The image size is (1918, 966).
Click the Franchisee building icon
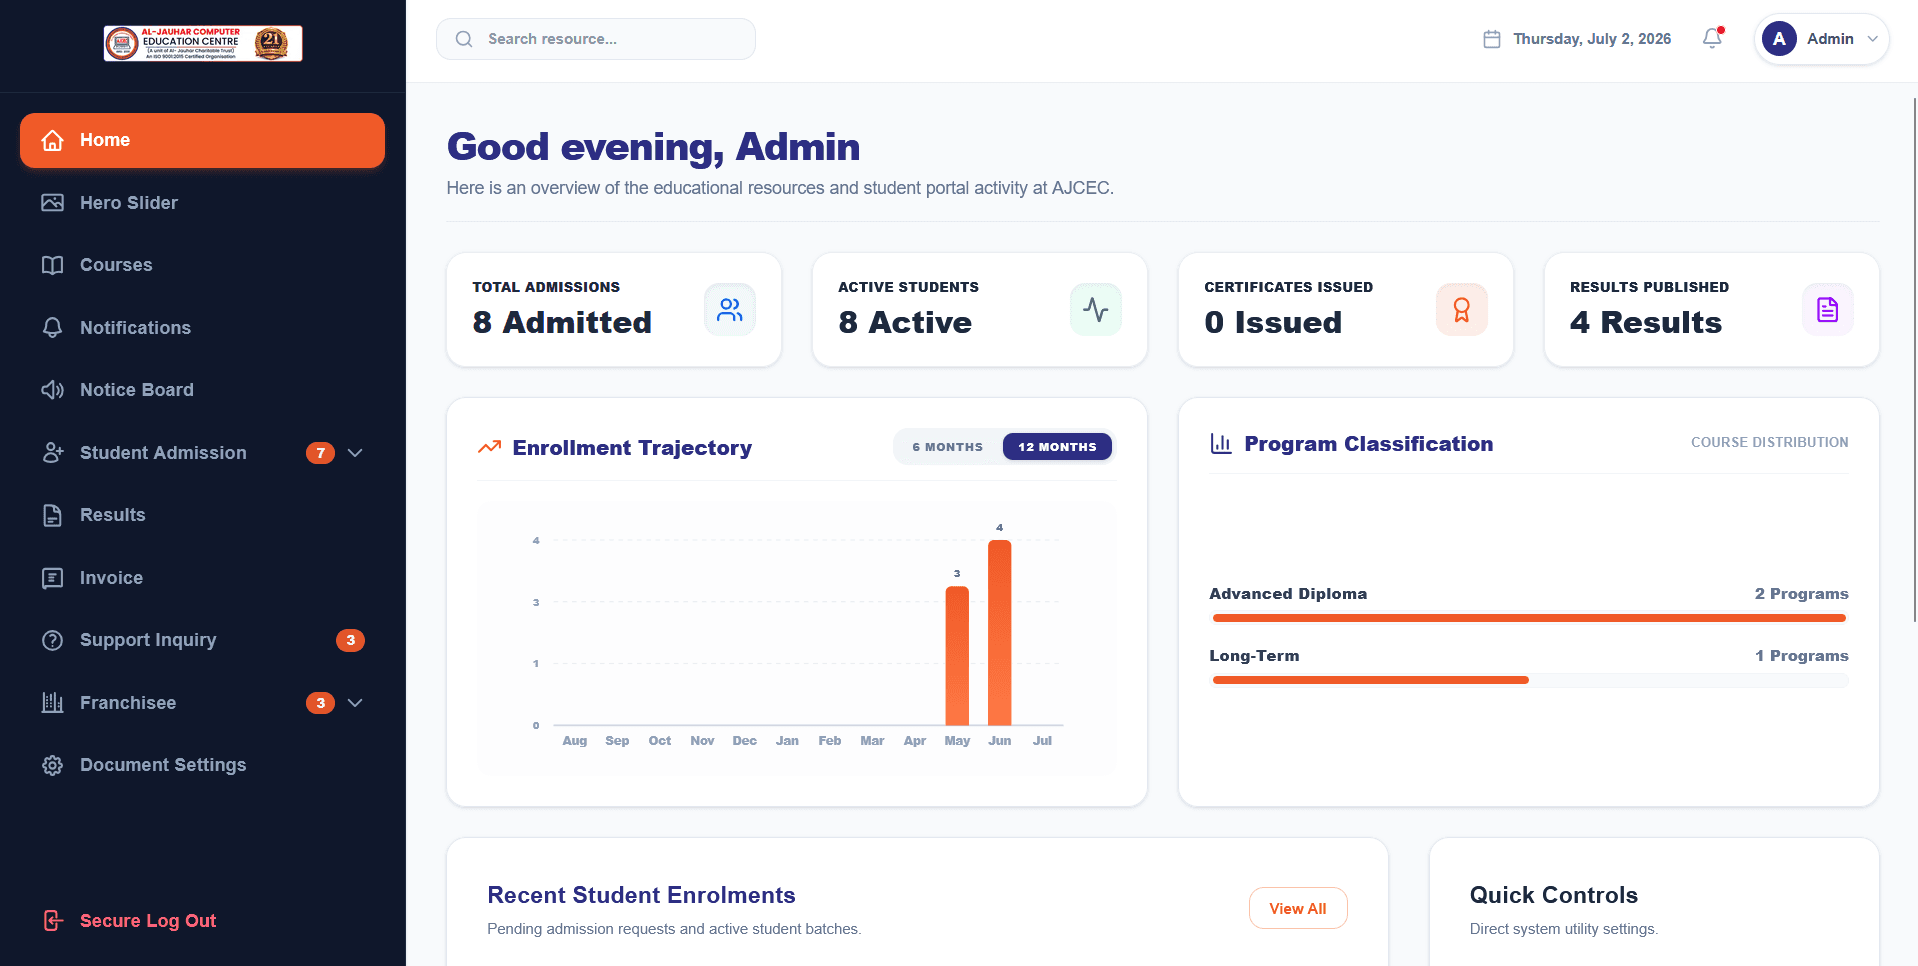click(x=53, y=703)
